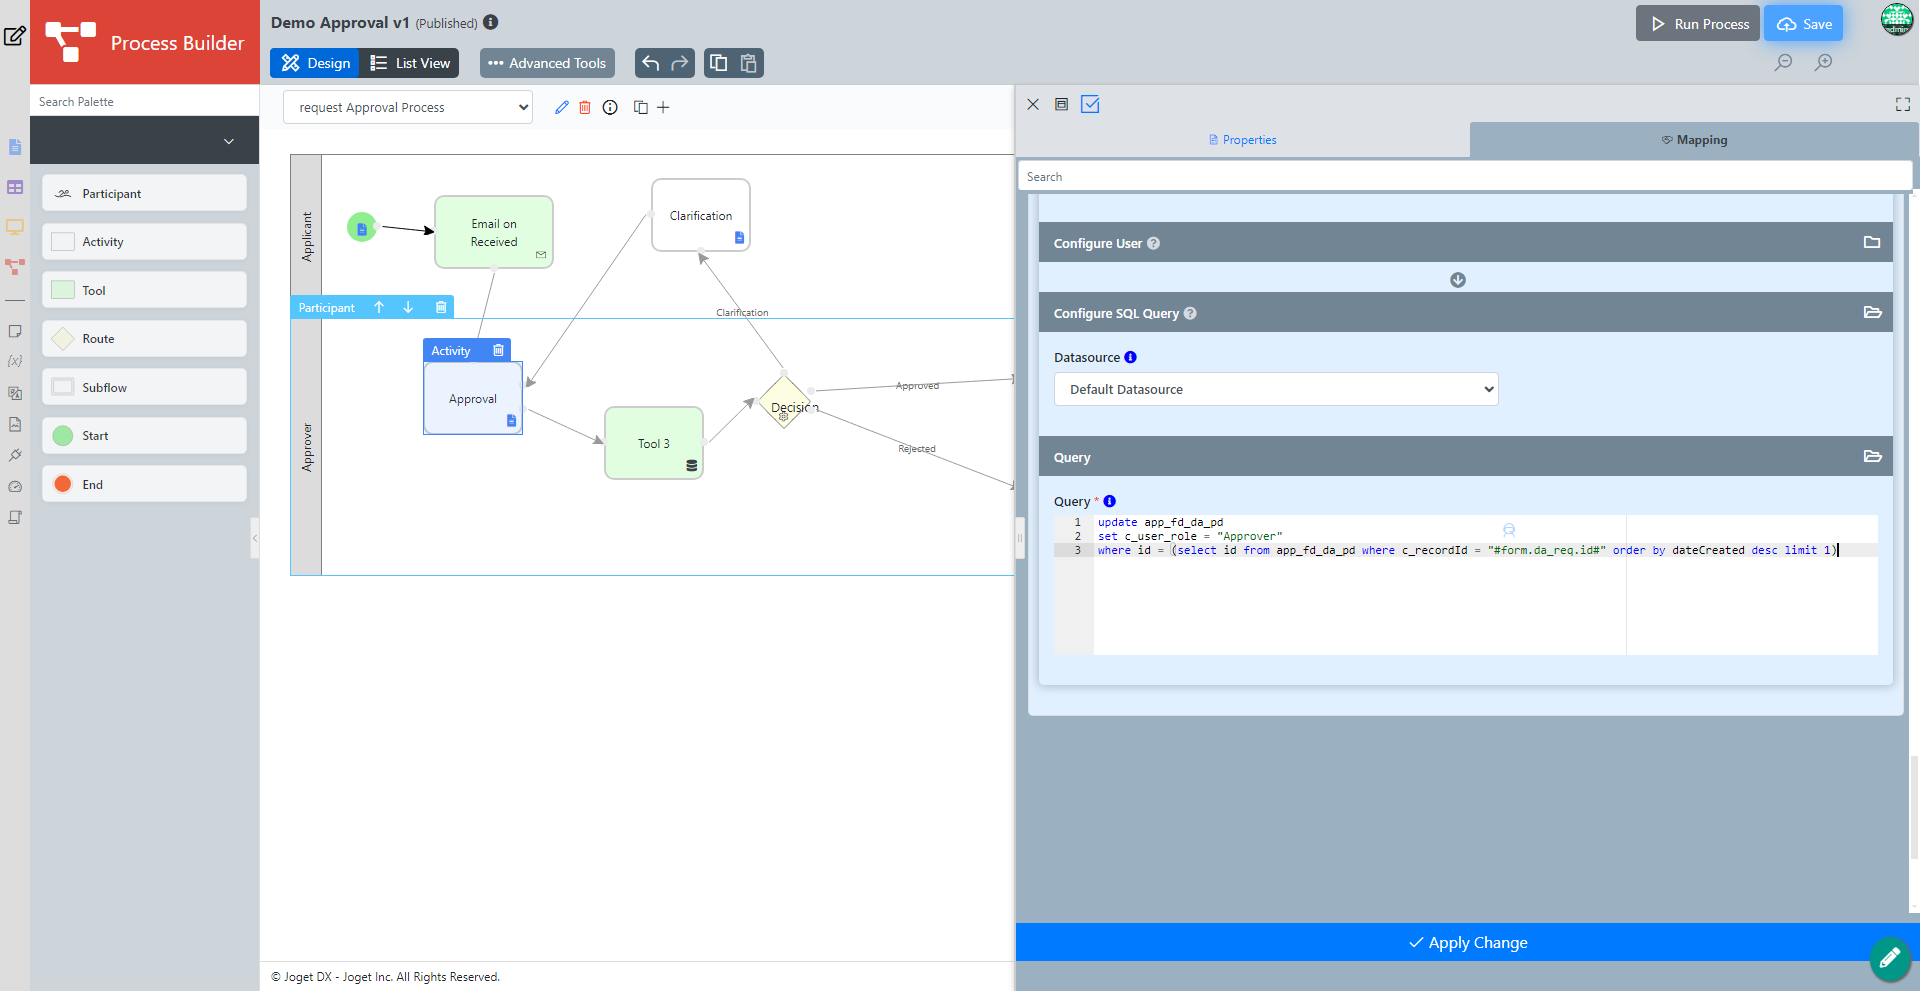Move participant up with the arrow icon
Viewport: 1920px width, 991px height.
379,307
